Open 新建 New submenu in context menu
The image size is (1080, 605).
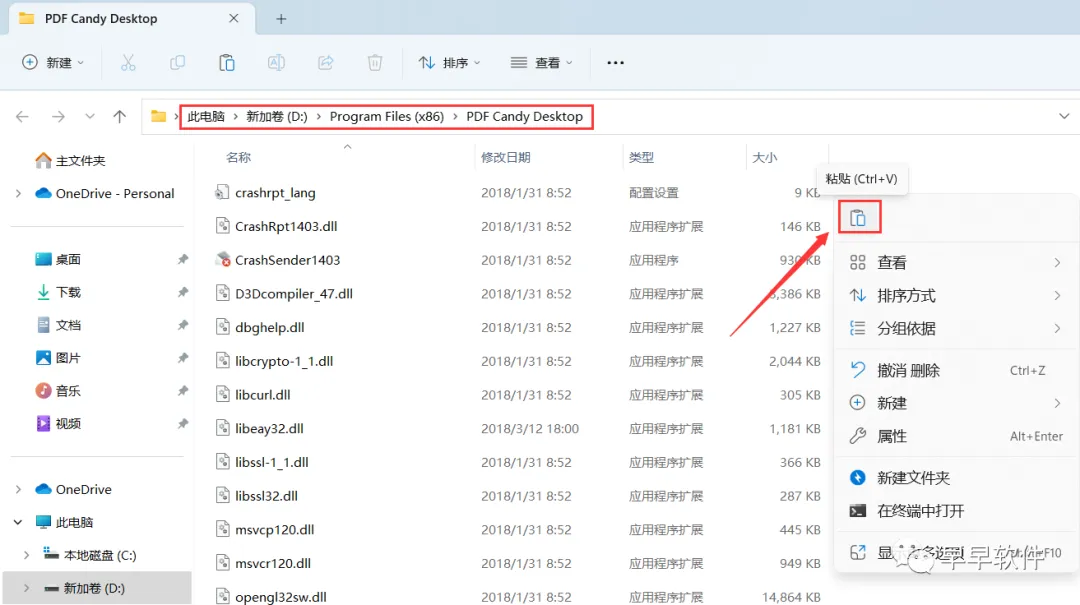(956, 403)
